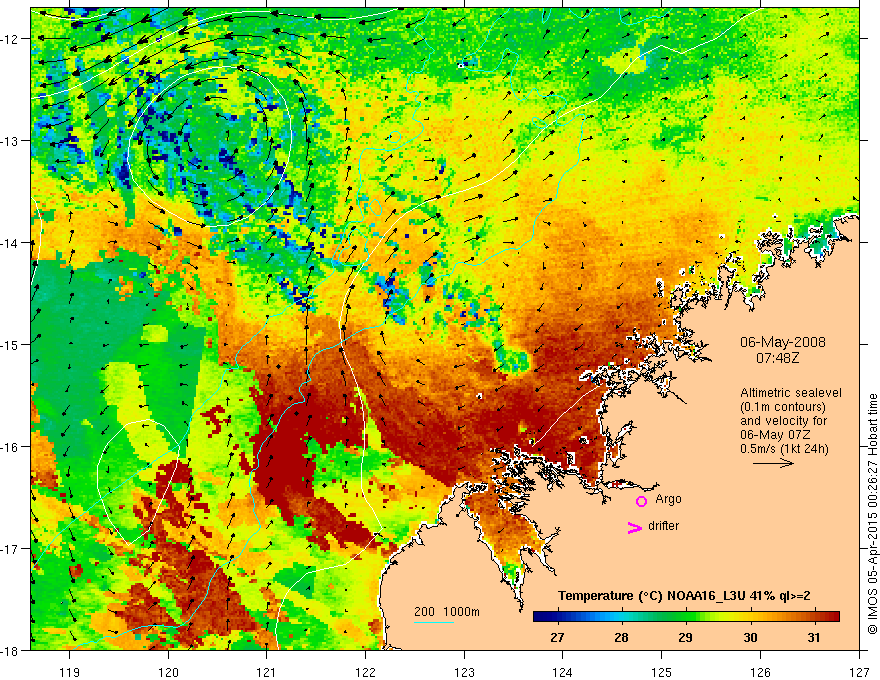Click the '200 1000m' depth label

pyautogui.click(x=447, y=612)
